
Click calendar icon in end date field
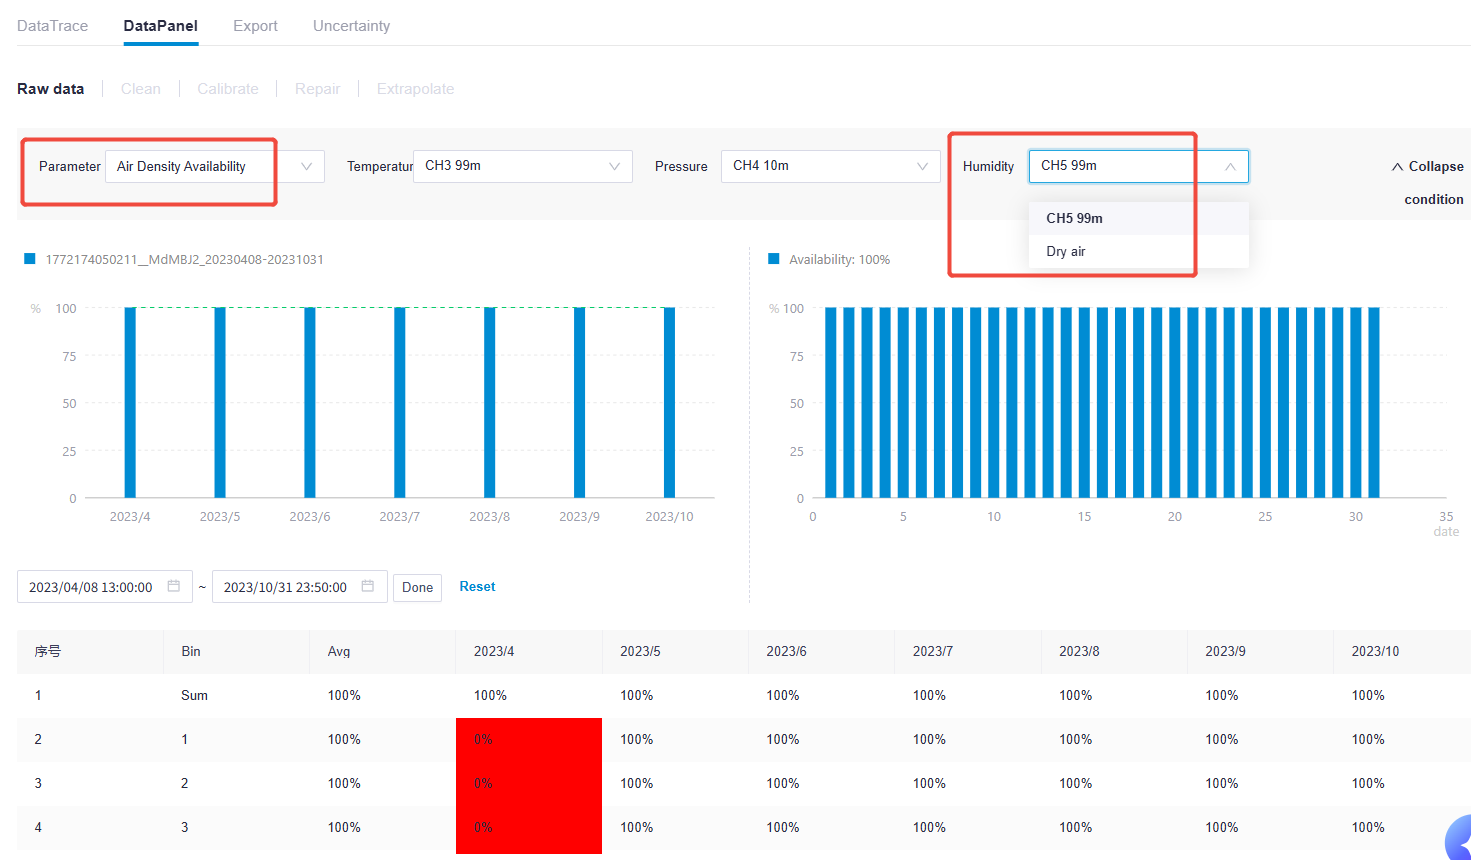click(368, 586)
